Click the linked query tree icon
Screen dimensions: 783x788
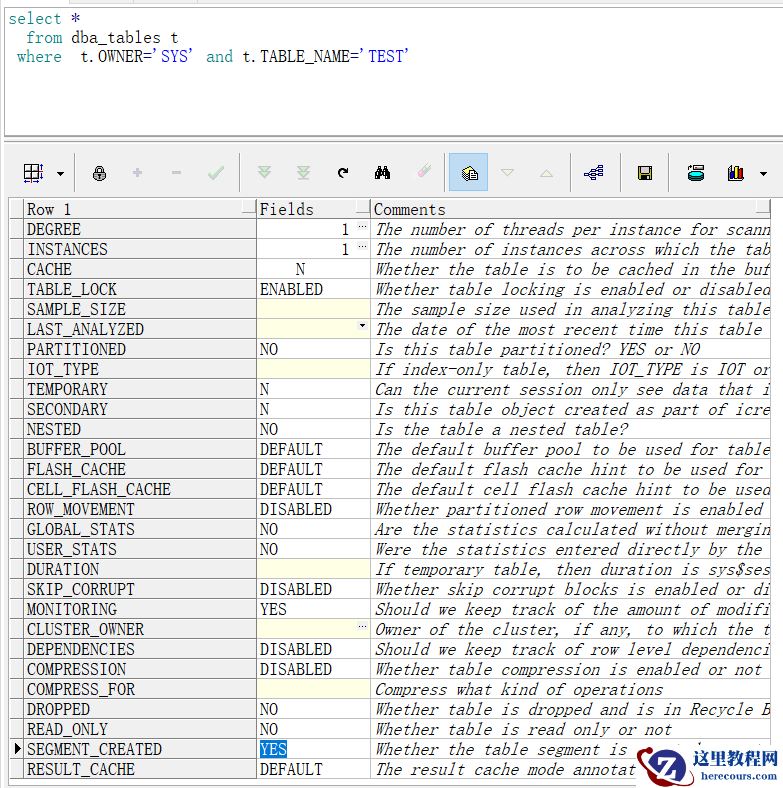tap(594, 173)
